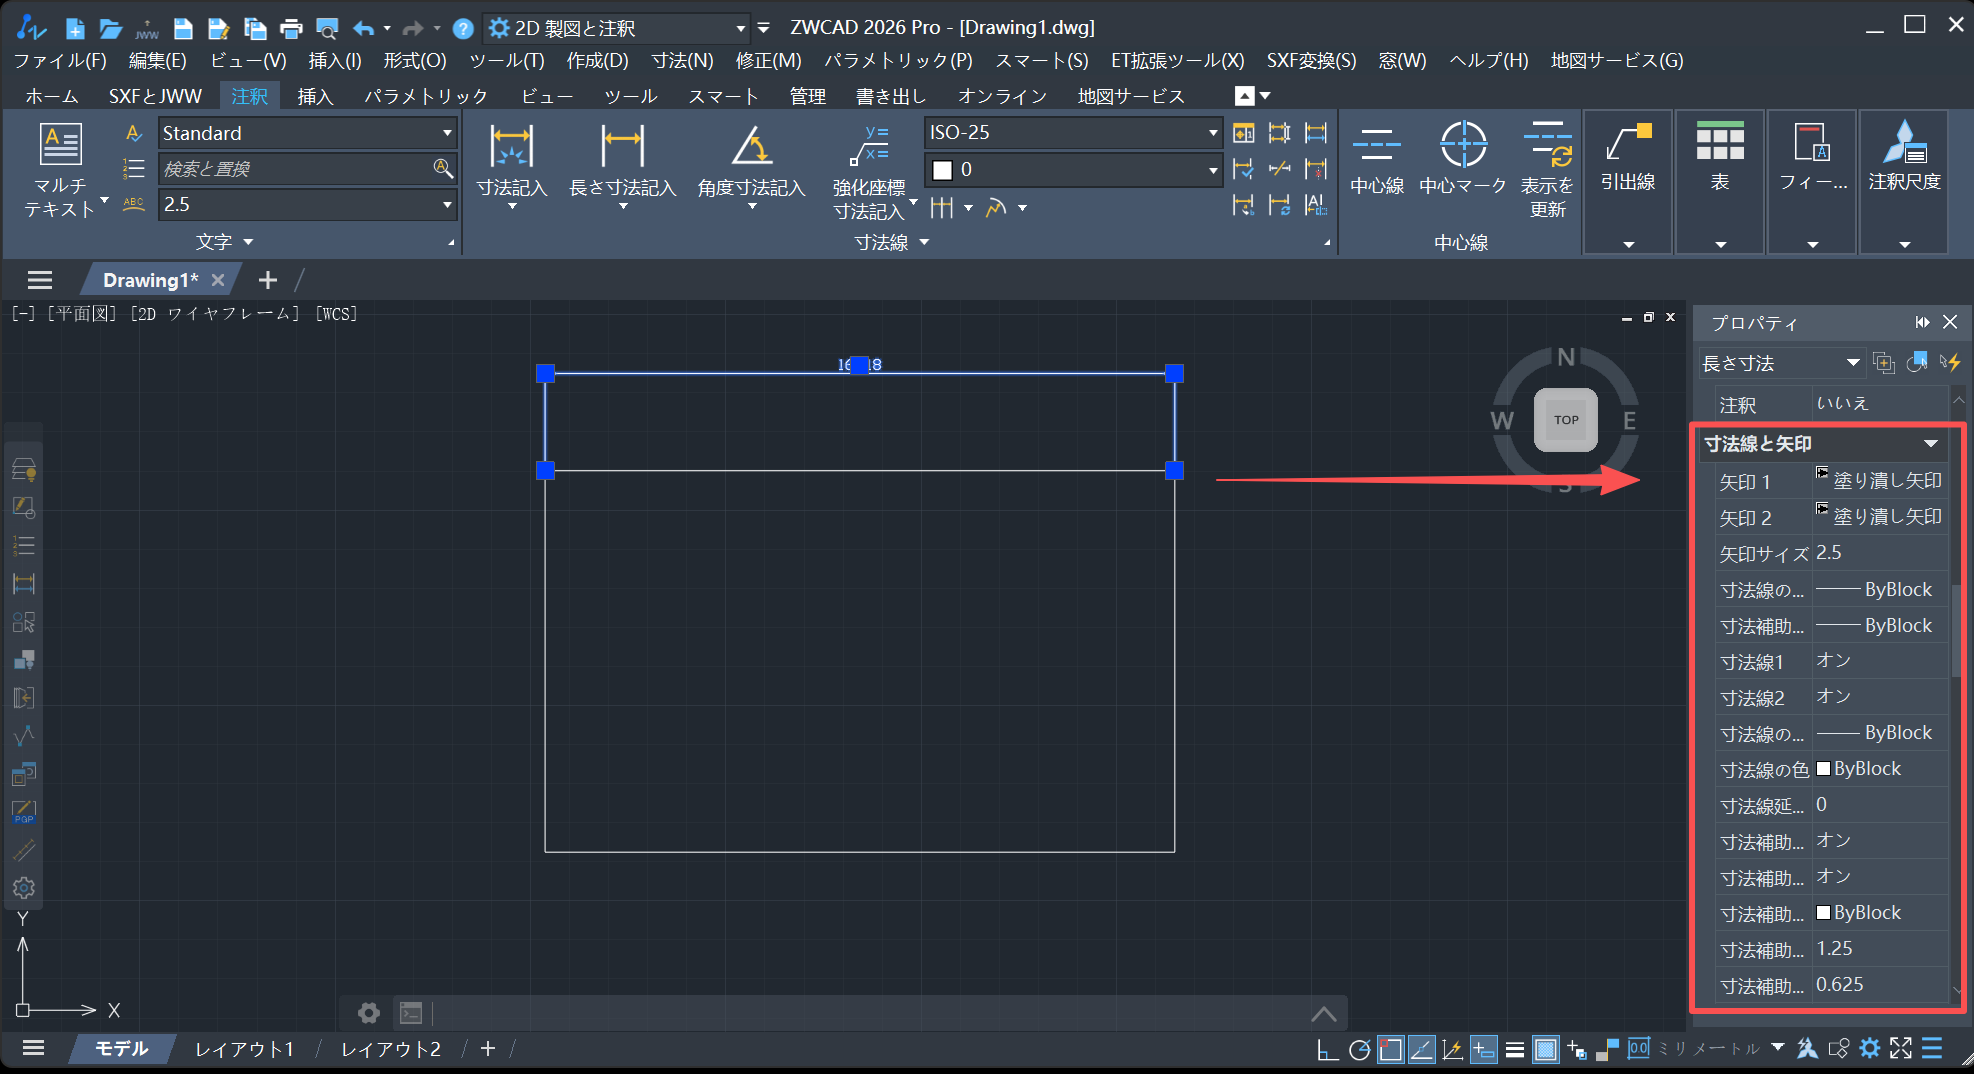This screenshot has width=1974, height=1074.
Task: Click the Multi Text (マルチテキスト) tool icon
Action: coord(60,145)
